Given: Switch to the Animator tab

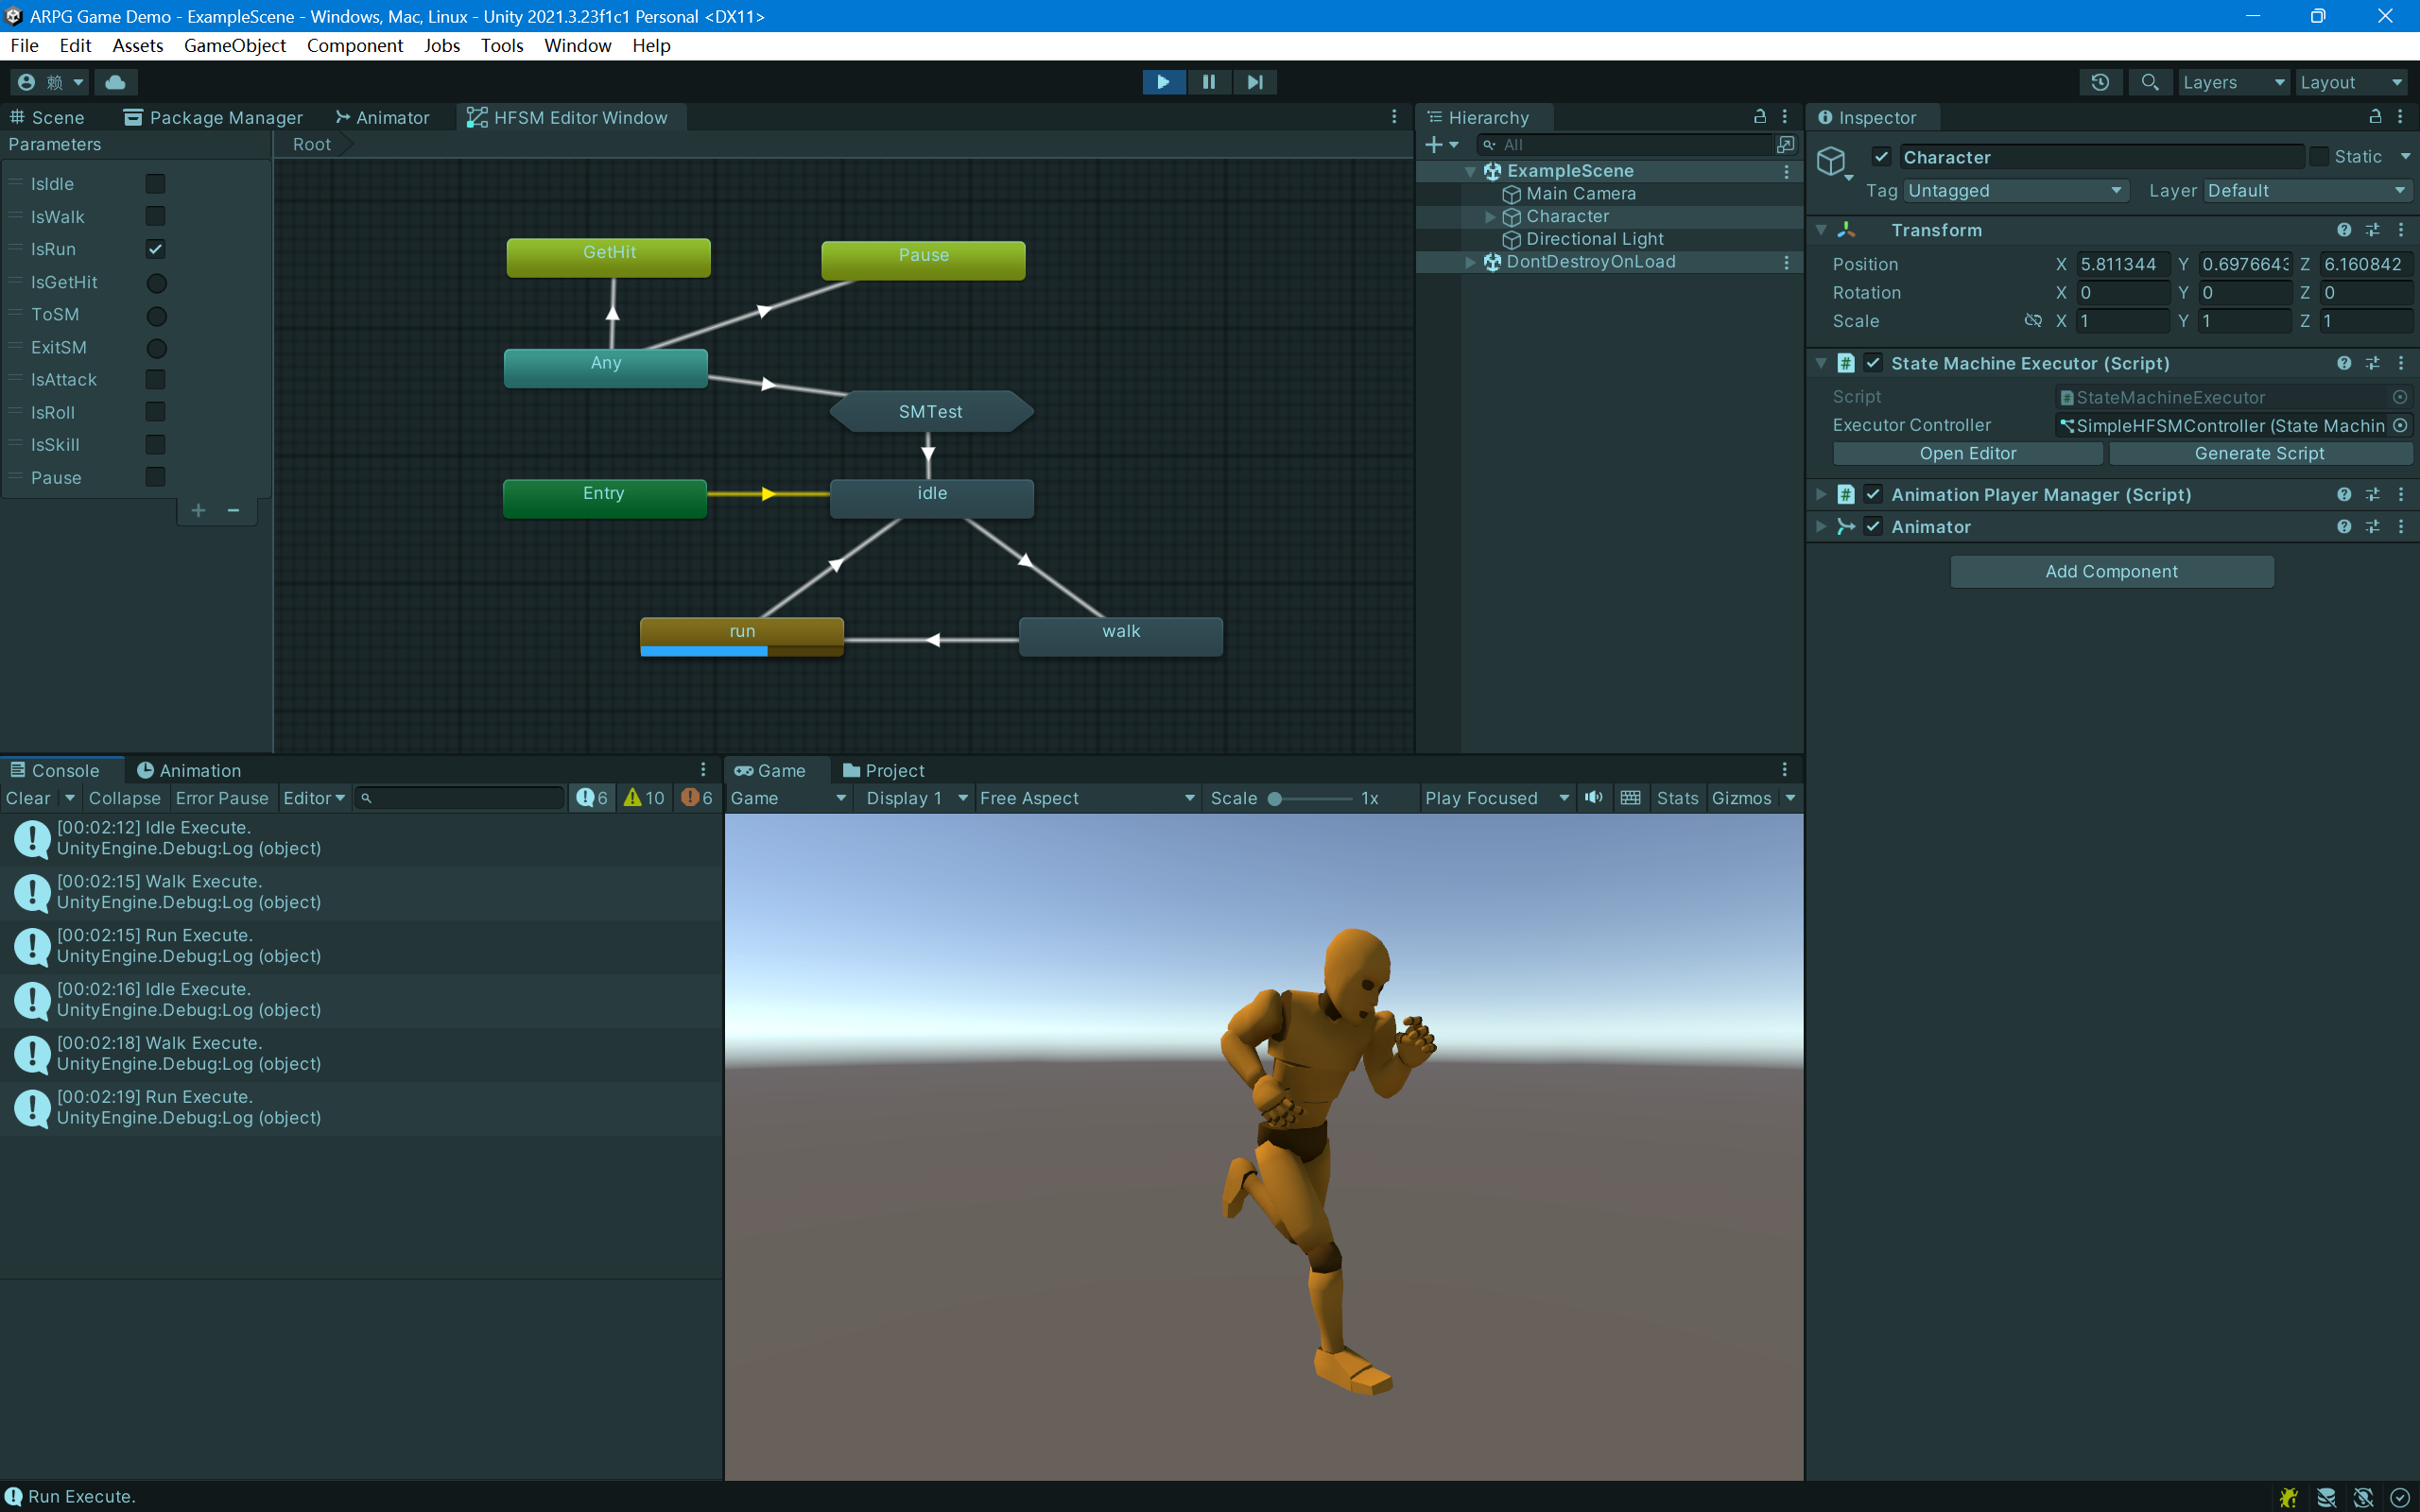Looking at the screenshot, I should (x=383, y=117).
